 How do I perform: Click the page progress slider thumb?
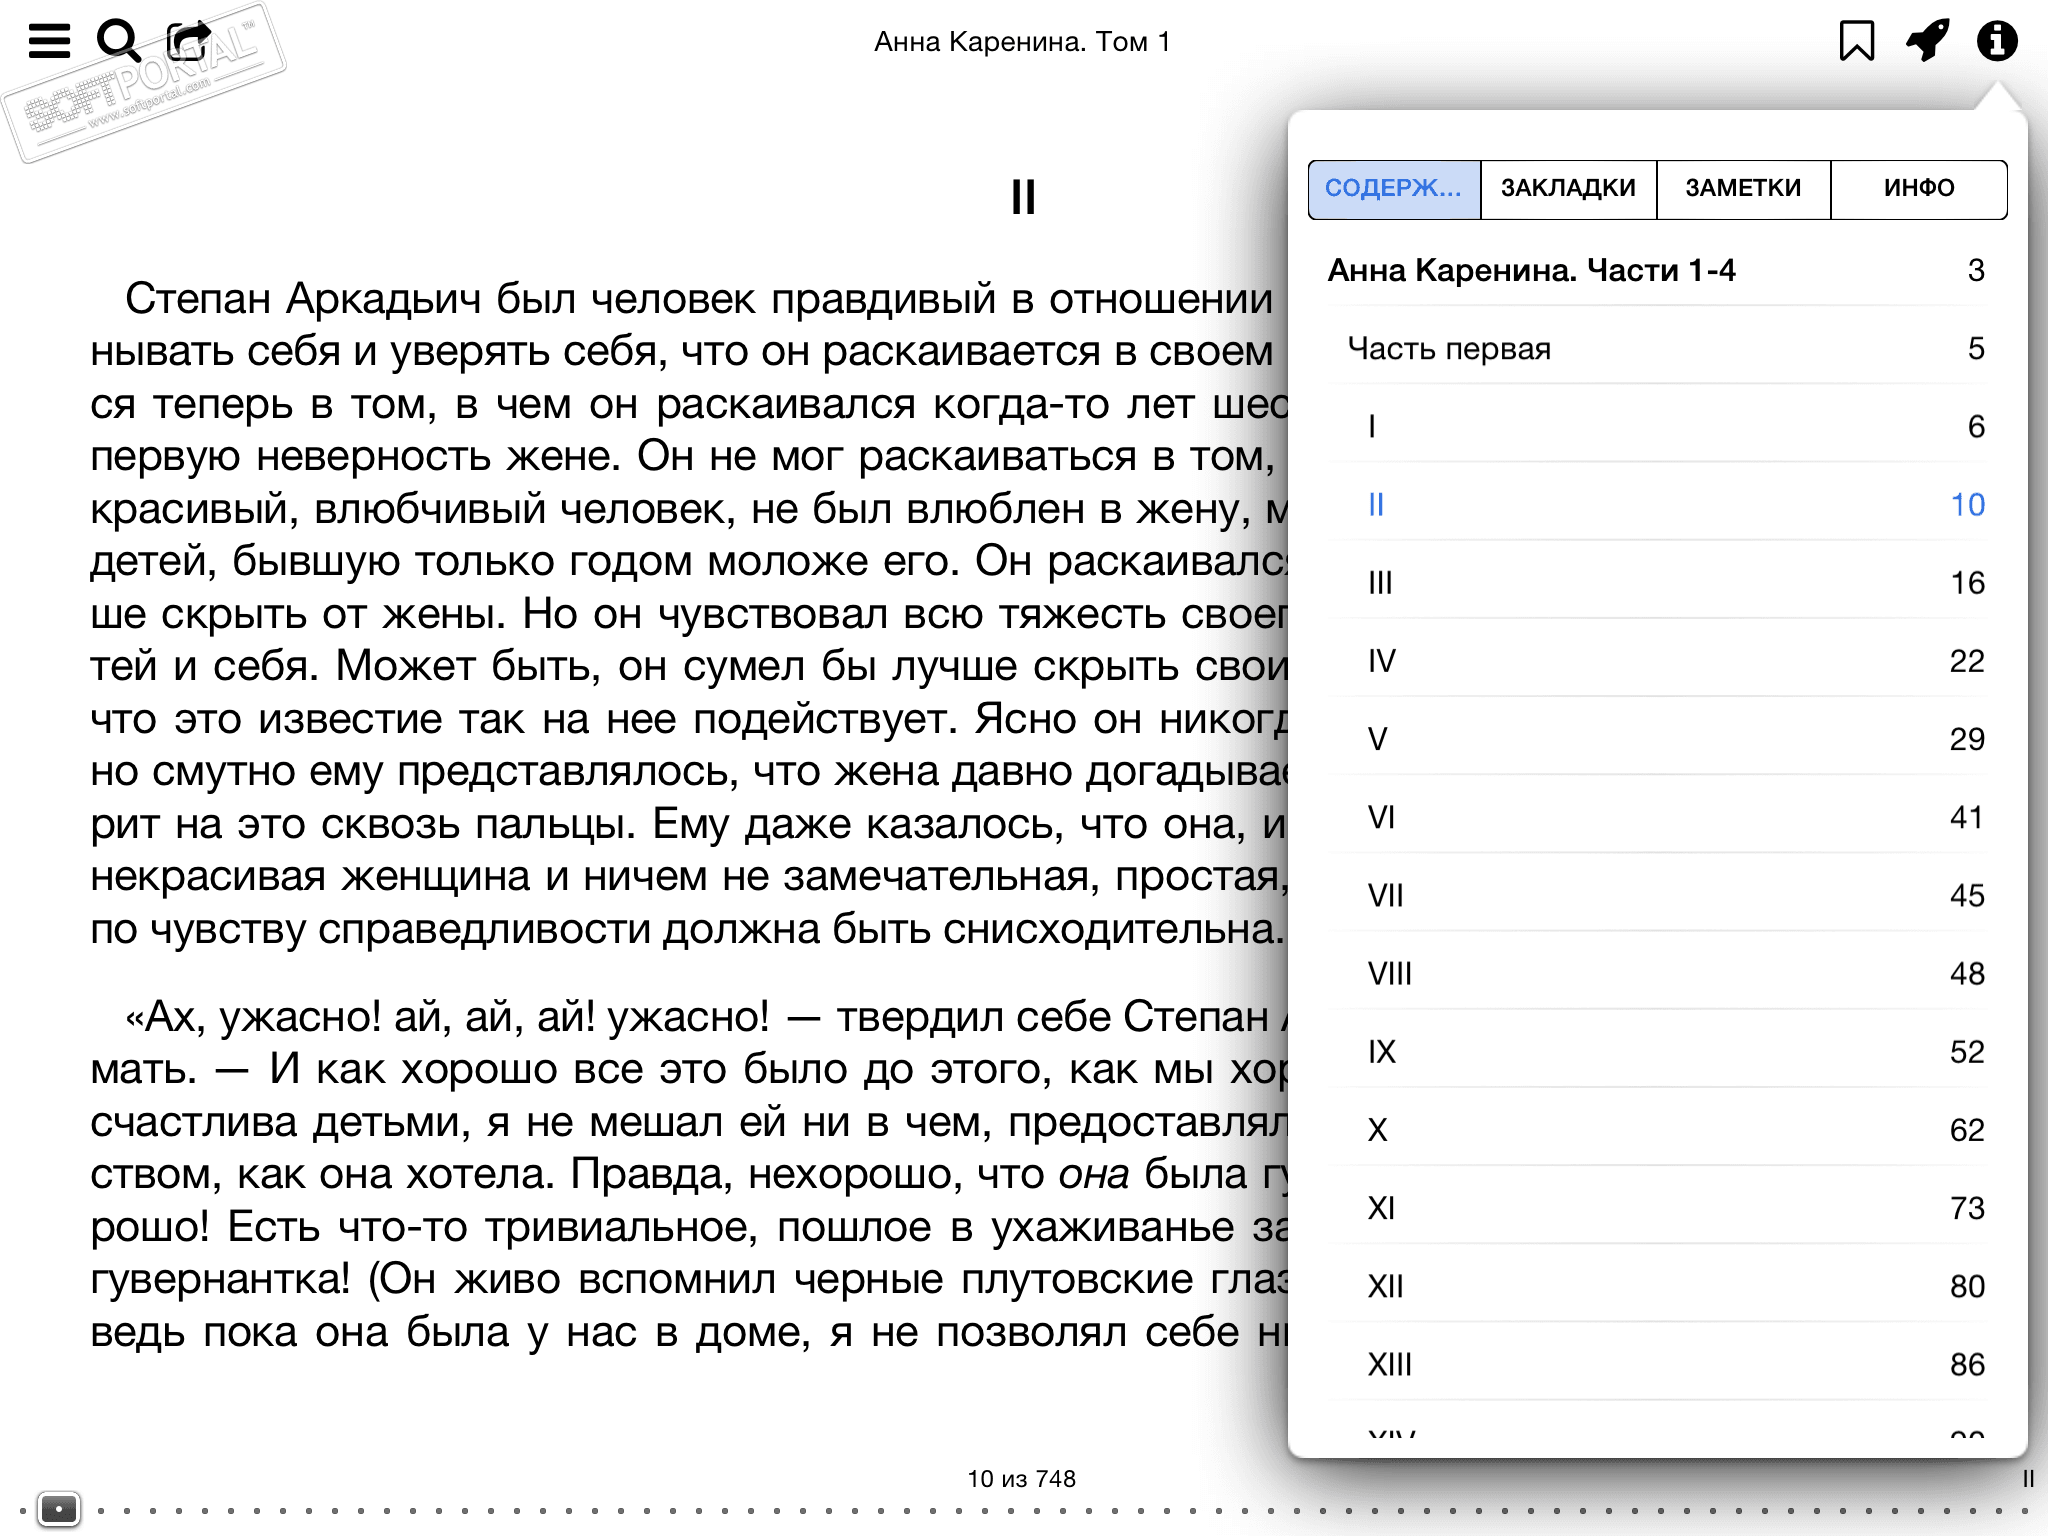59,1508
